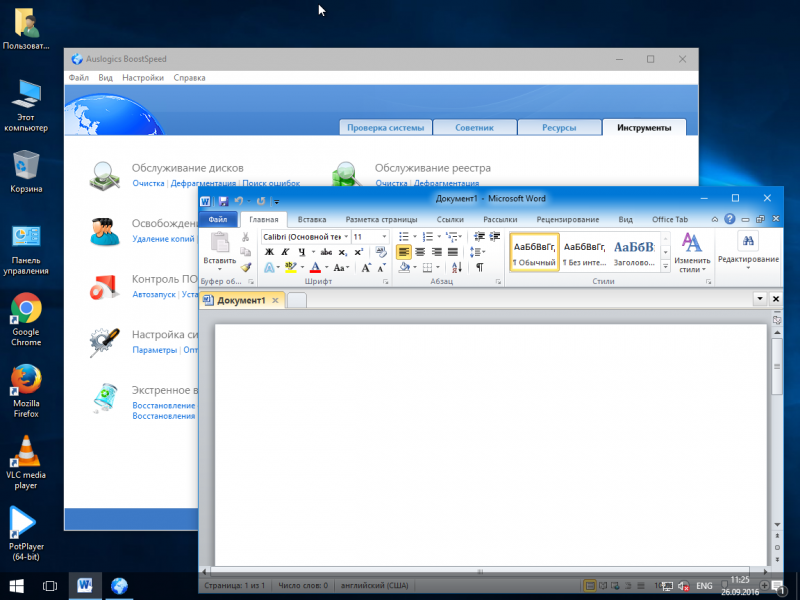Image resolution: width=800 pixels, height=600 pixels.
Task: Click the Word Help question mark icon
Action: pos(730,219)
